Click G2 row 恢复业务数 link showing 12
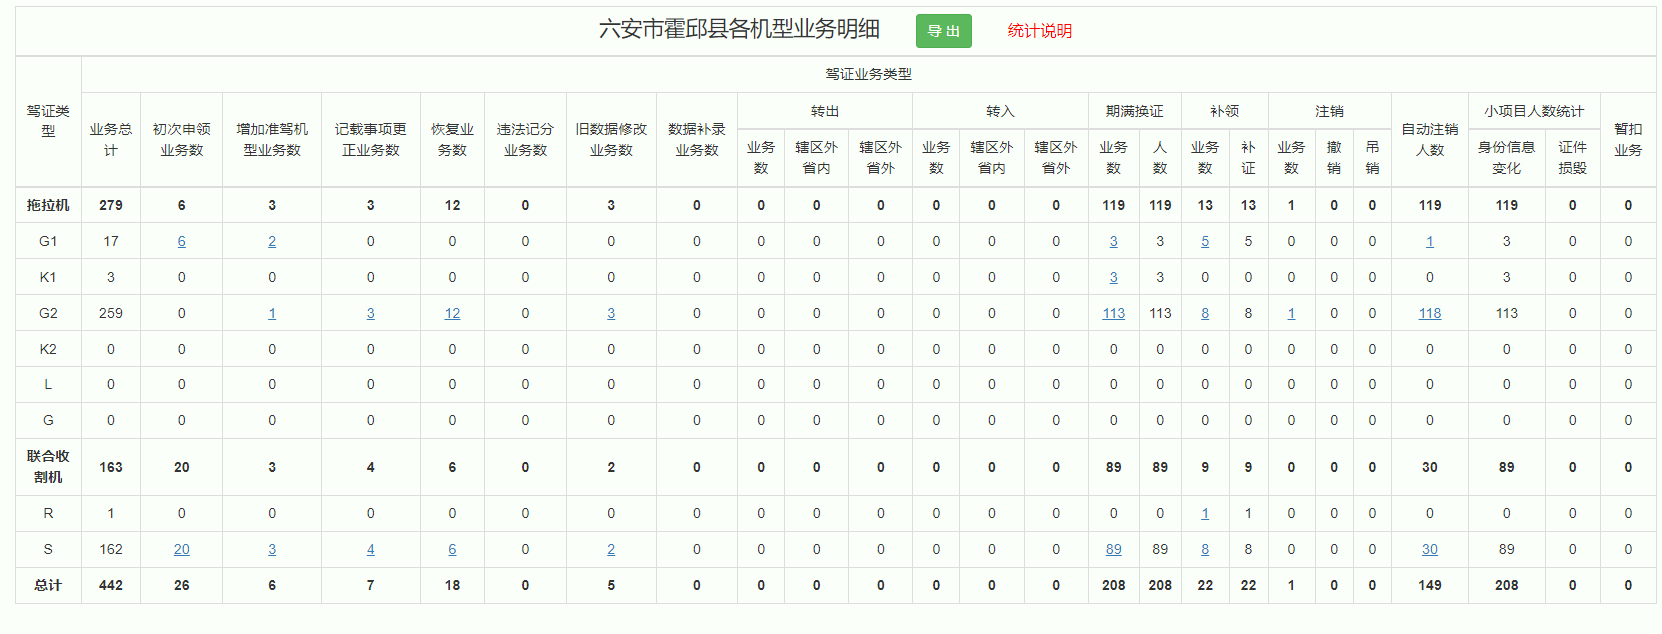The image size is (1662, 634). tap(452, 313)
